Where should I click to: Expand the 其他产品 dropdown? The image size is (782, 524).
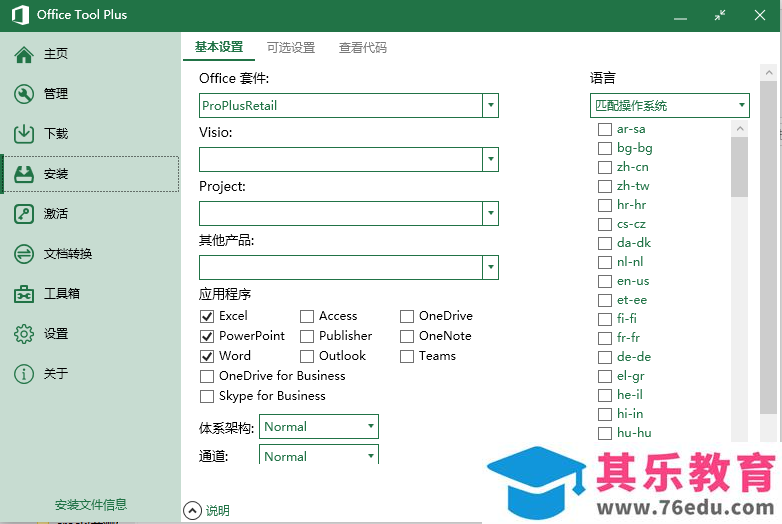tap(491, 267)
